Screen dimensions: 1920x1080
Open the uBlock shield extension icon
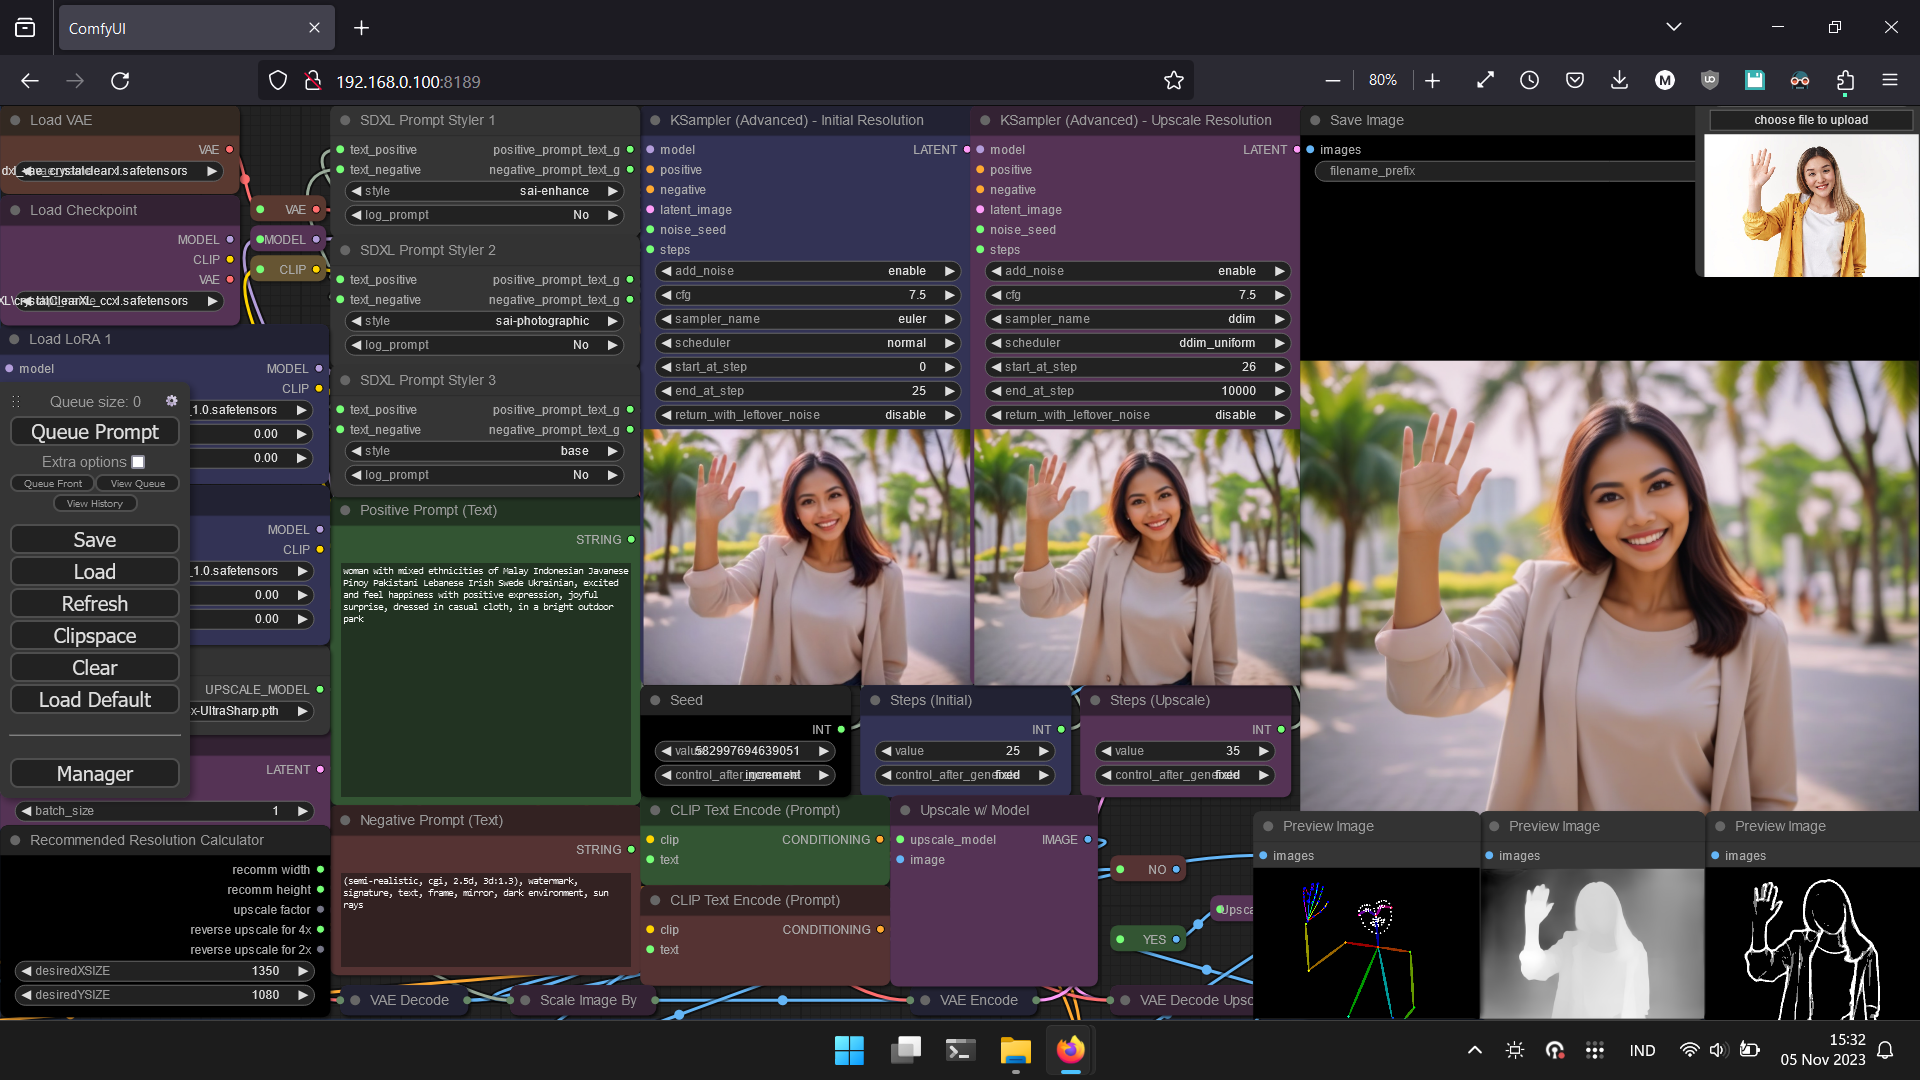click(1709, 80)
